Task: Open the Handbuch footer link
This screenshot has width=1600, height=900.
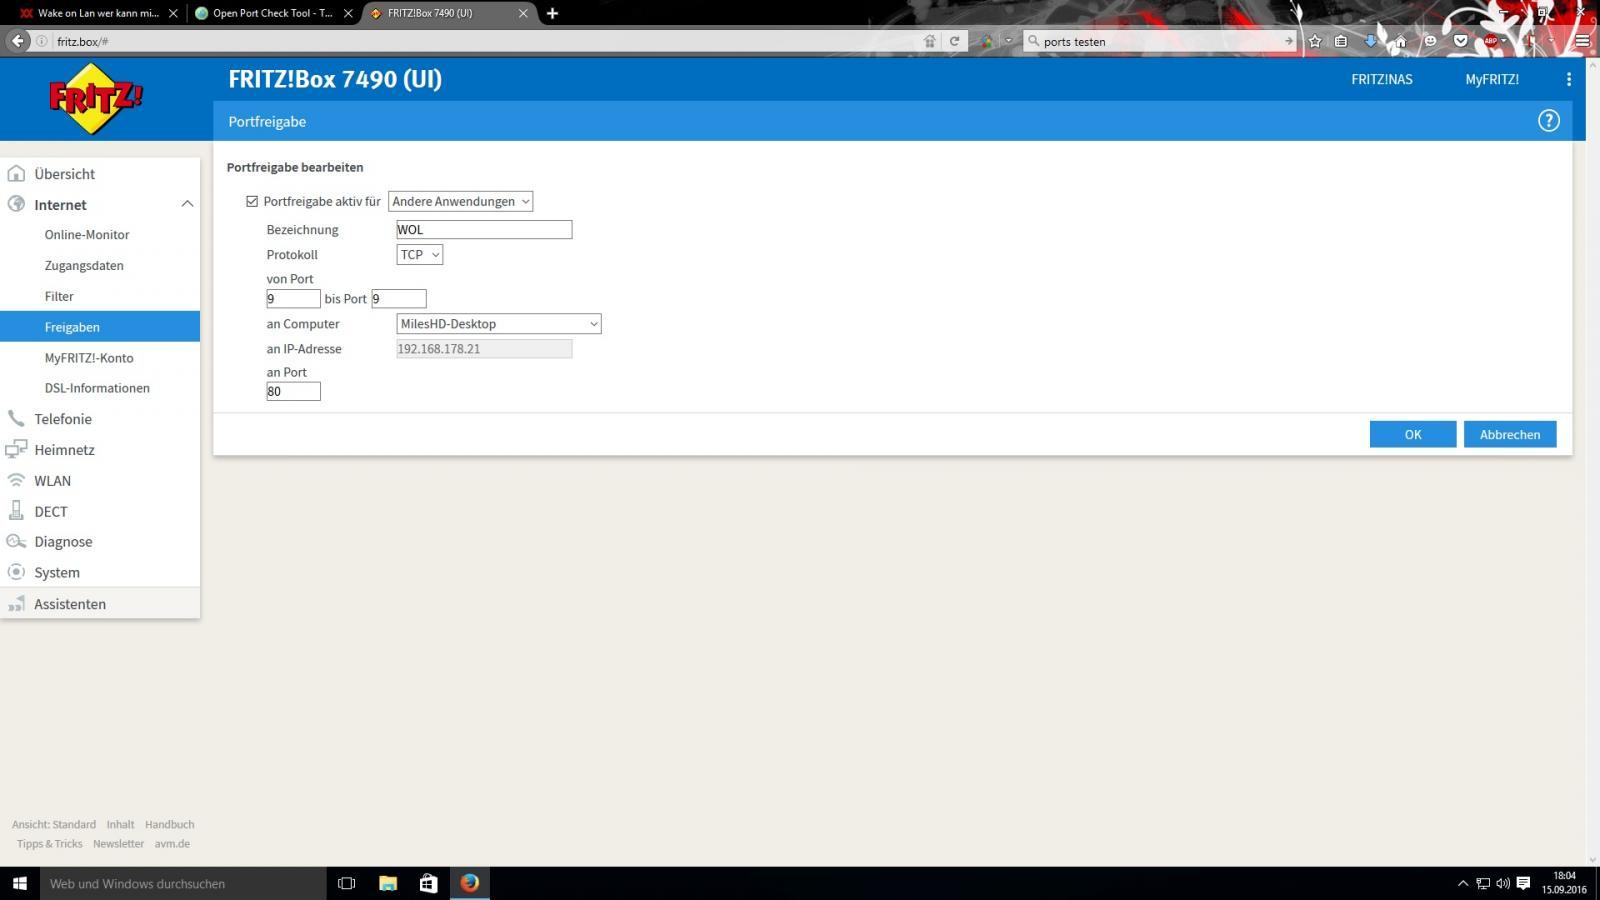Action: pos(169,825)
